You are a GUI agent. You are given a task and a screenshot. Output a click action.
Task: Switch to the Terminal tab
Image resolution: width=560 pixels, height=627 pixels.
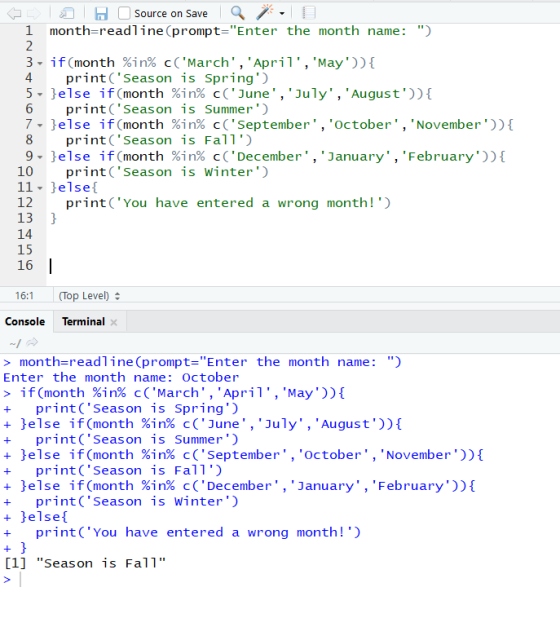pyautogui.click(x=83, y=321)
